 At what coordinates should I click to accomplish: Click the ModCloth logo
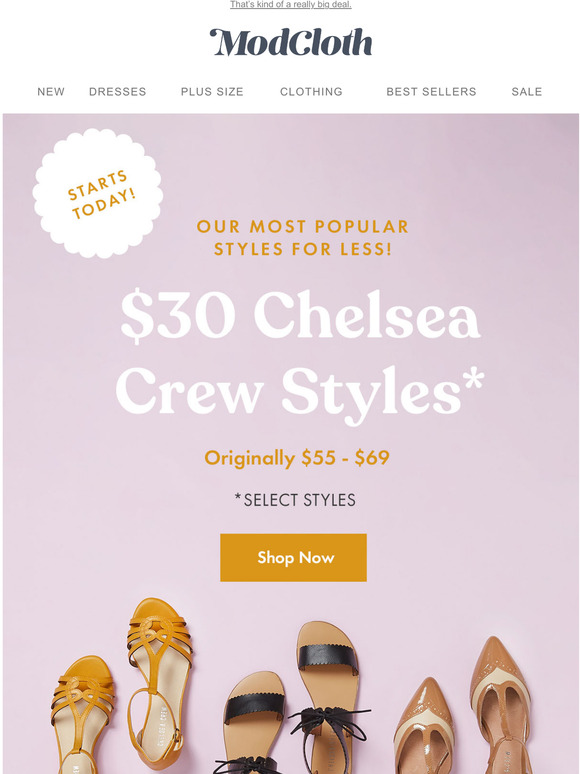point(290,42)
